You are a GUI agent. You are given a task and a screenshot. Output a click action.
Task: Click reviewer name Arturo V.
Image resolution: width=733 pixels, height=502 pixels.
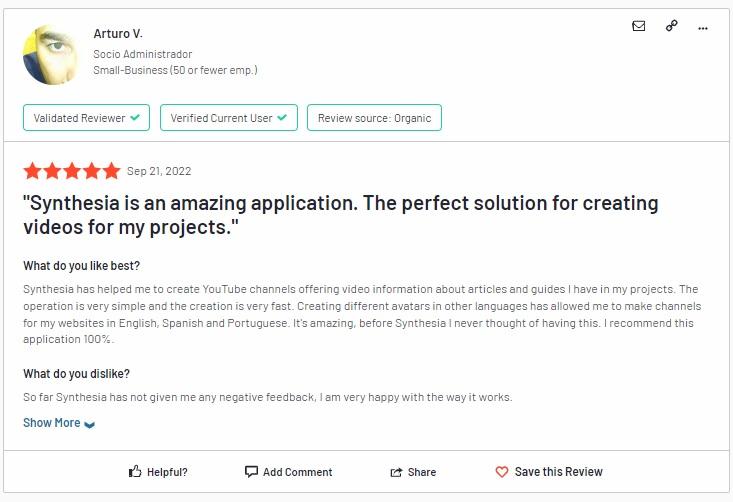(118, 34)
